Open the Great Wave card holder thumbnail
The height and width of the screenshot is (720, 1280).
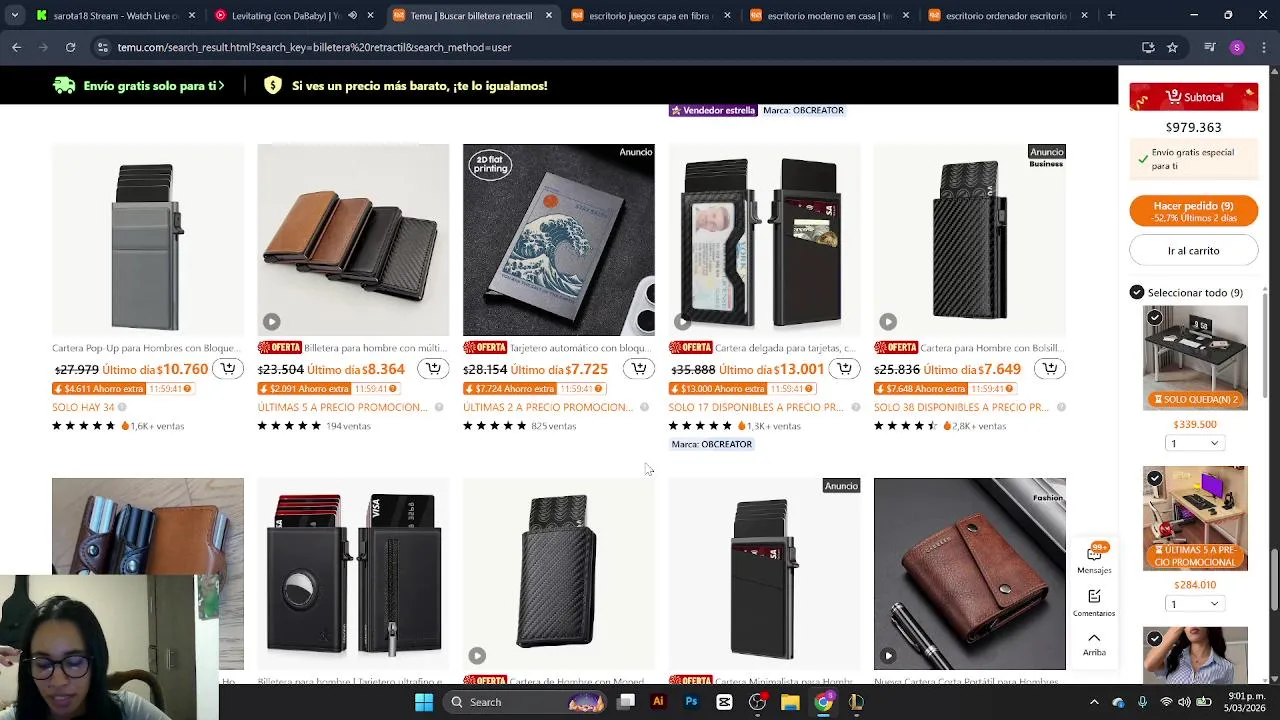point(559,240)
